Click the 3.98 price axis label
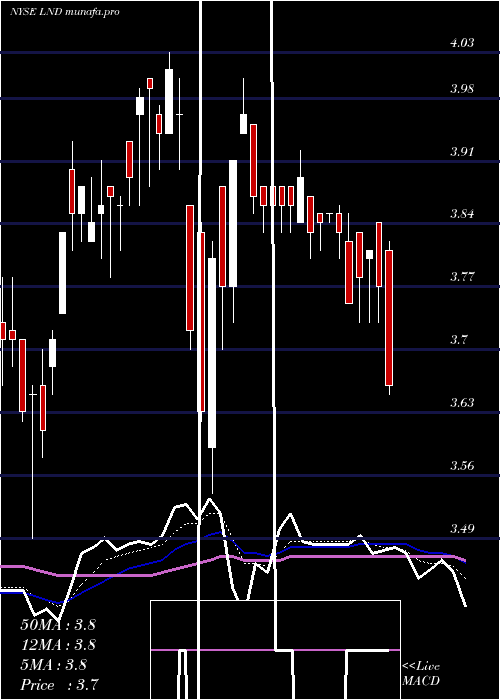Viewport: 500px width, 700px height. pyautogui.click(x=462, y=89)
